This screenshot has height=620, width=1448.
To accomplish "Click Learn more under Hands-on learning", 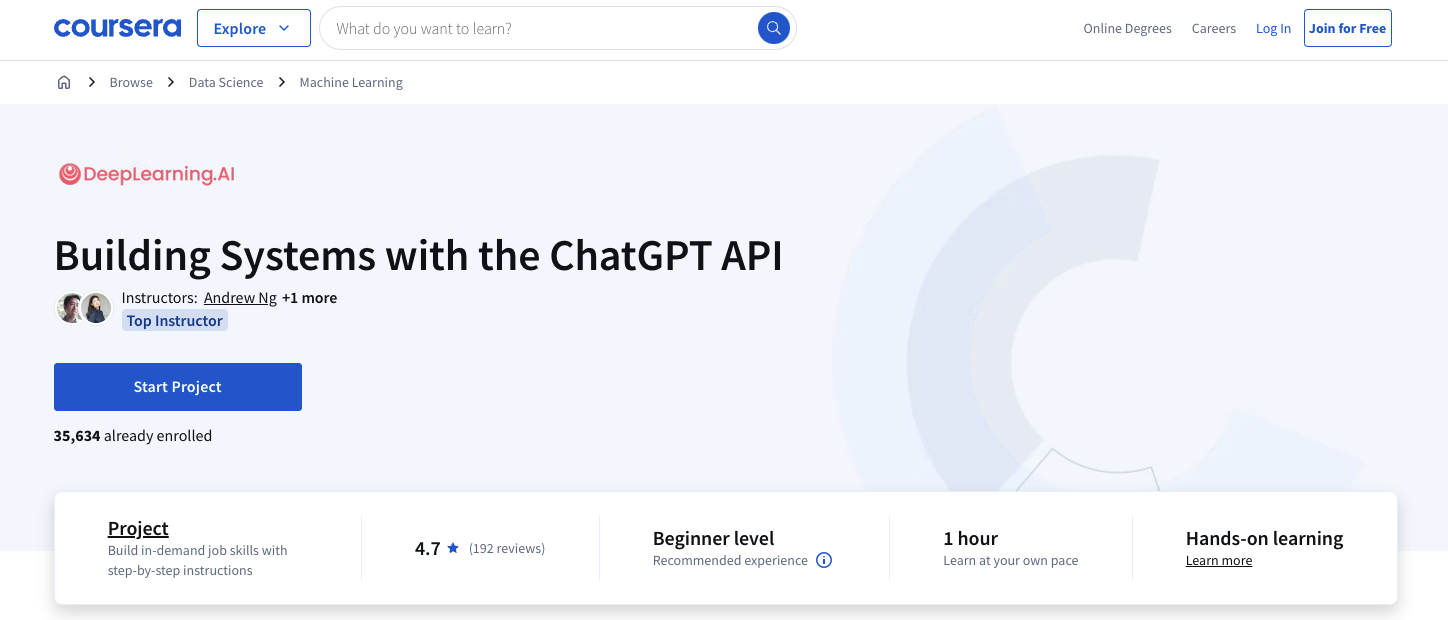I will coord(1218,560).
